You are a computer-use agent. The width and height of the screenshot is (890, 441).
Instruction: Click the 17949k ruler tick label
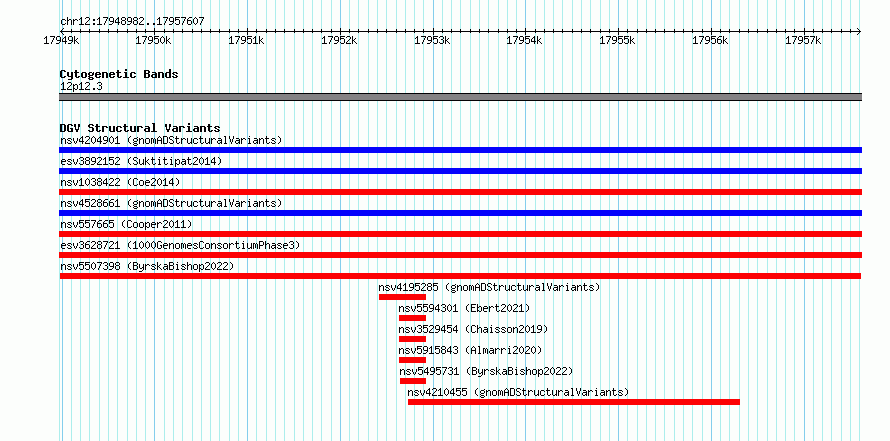pyautogui.click(x=61, y=41)
